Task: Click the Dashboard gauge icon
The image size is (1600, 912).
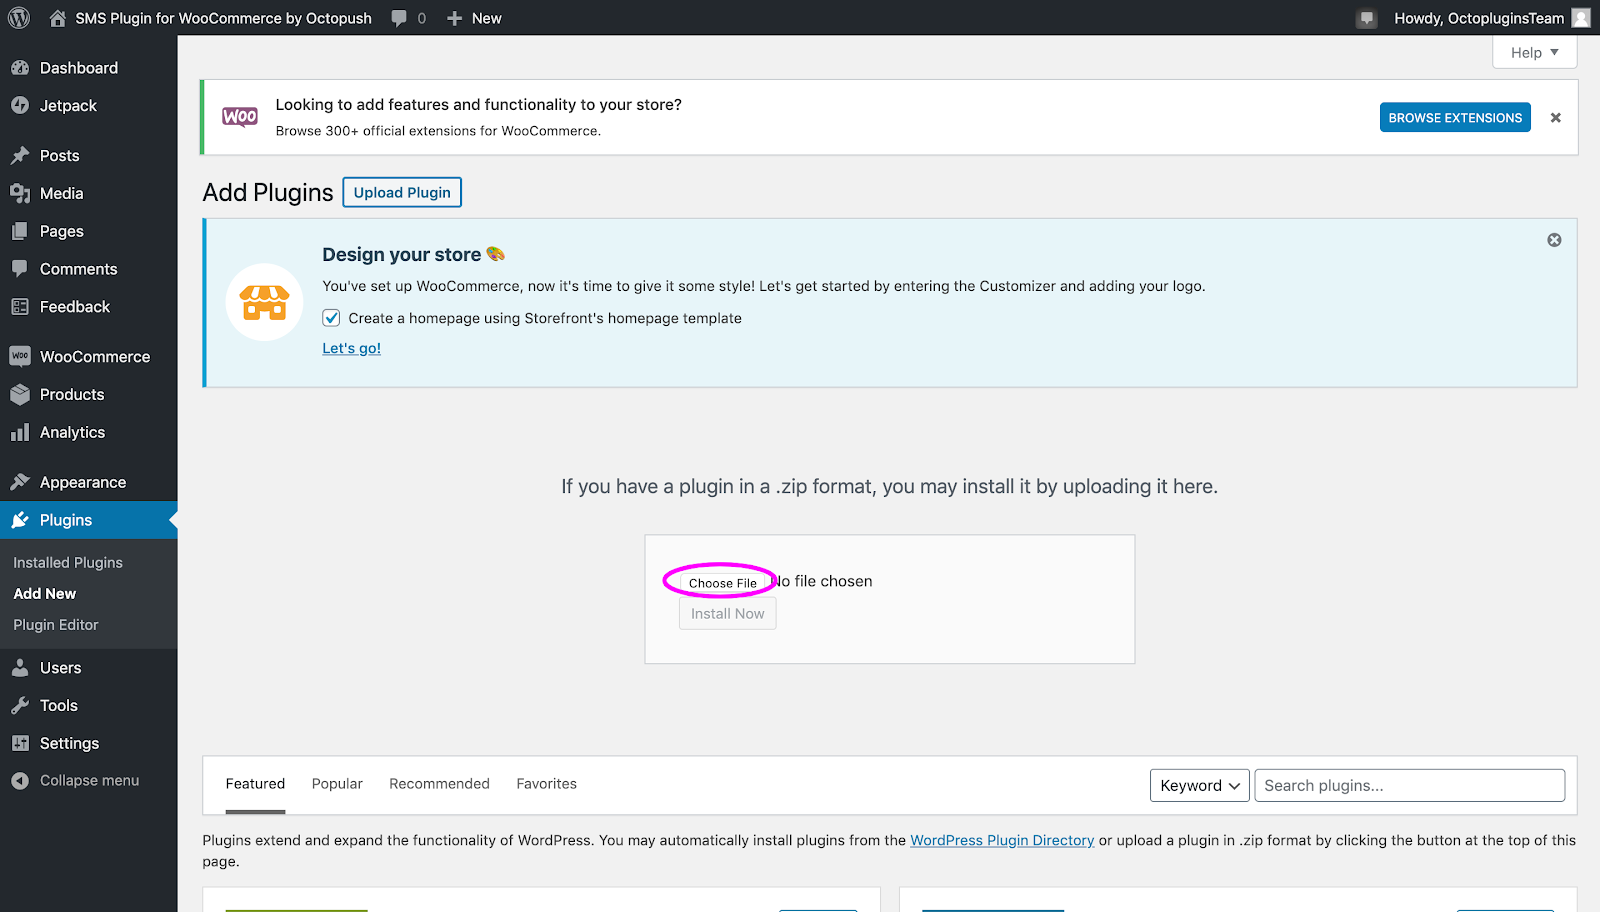Action: [20, 68]
